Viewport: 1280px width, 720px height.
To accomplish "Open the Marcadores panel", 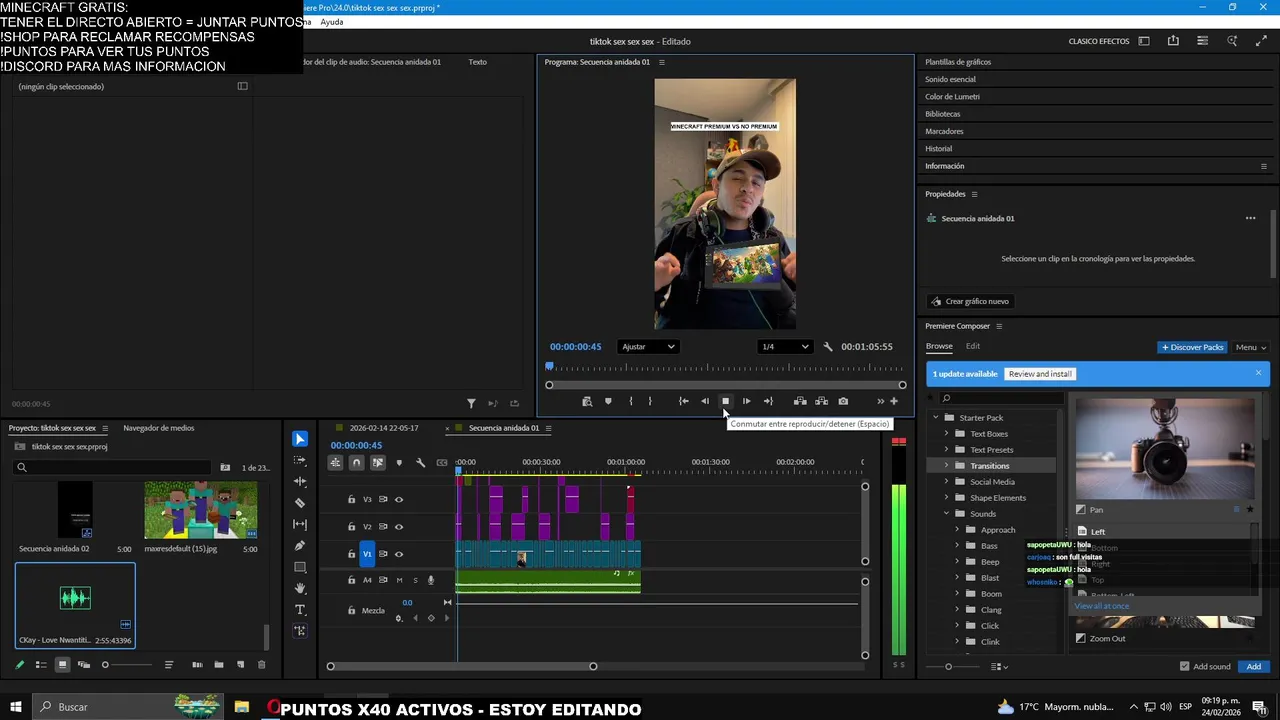I will click(944, 131).
